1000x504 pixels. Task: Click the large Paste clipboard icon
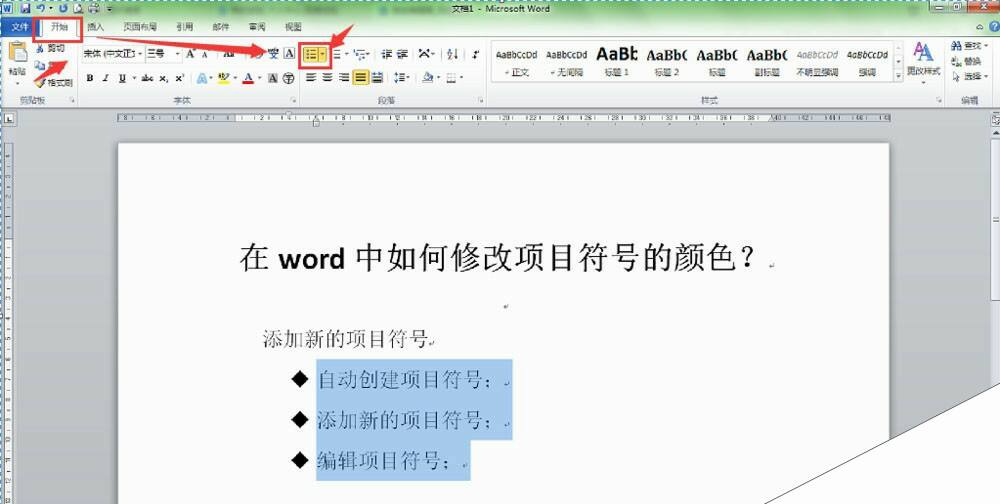coord(17,53)
